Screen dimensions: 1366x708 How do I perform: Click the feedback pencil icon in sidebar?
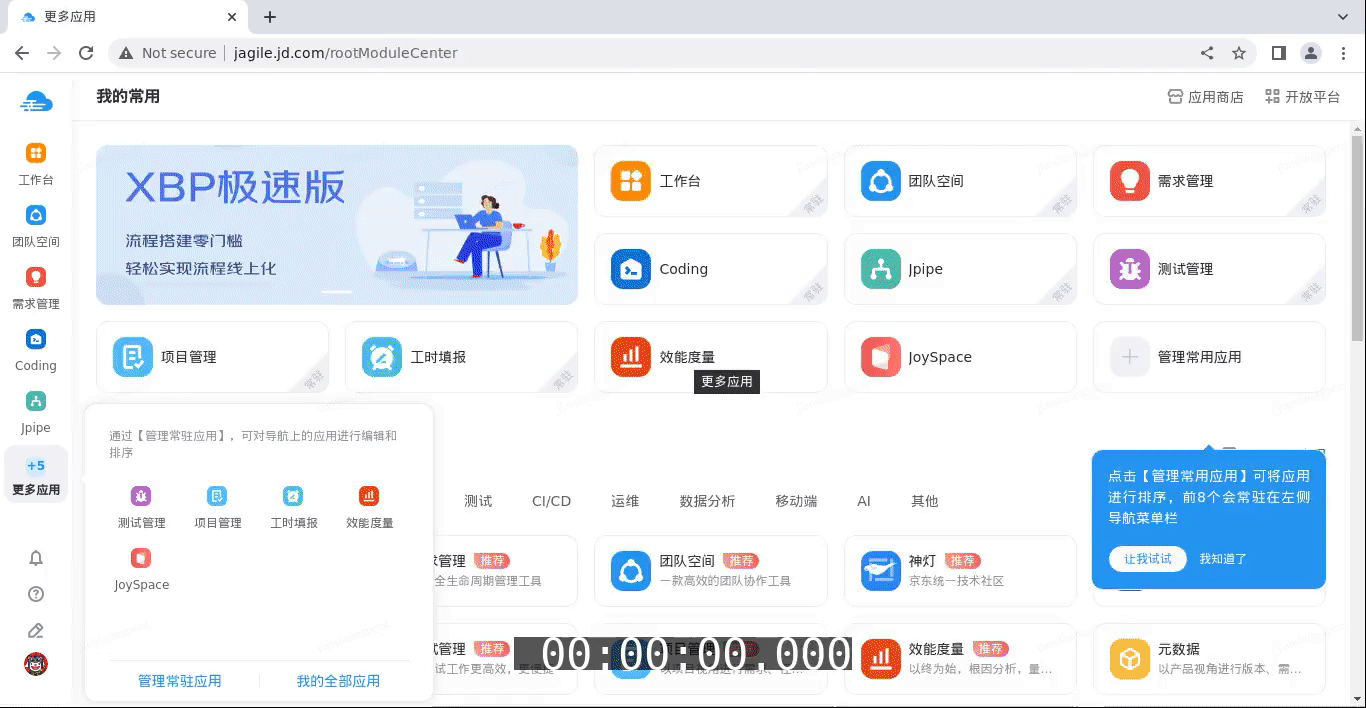click(36, 630)
